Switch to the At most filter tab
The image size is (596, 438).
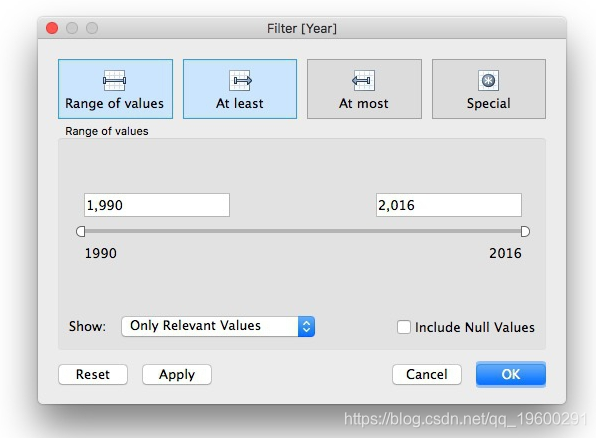tap(364, 89)
